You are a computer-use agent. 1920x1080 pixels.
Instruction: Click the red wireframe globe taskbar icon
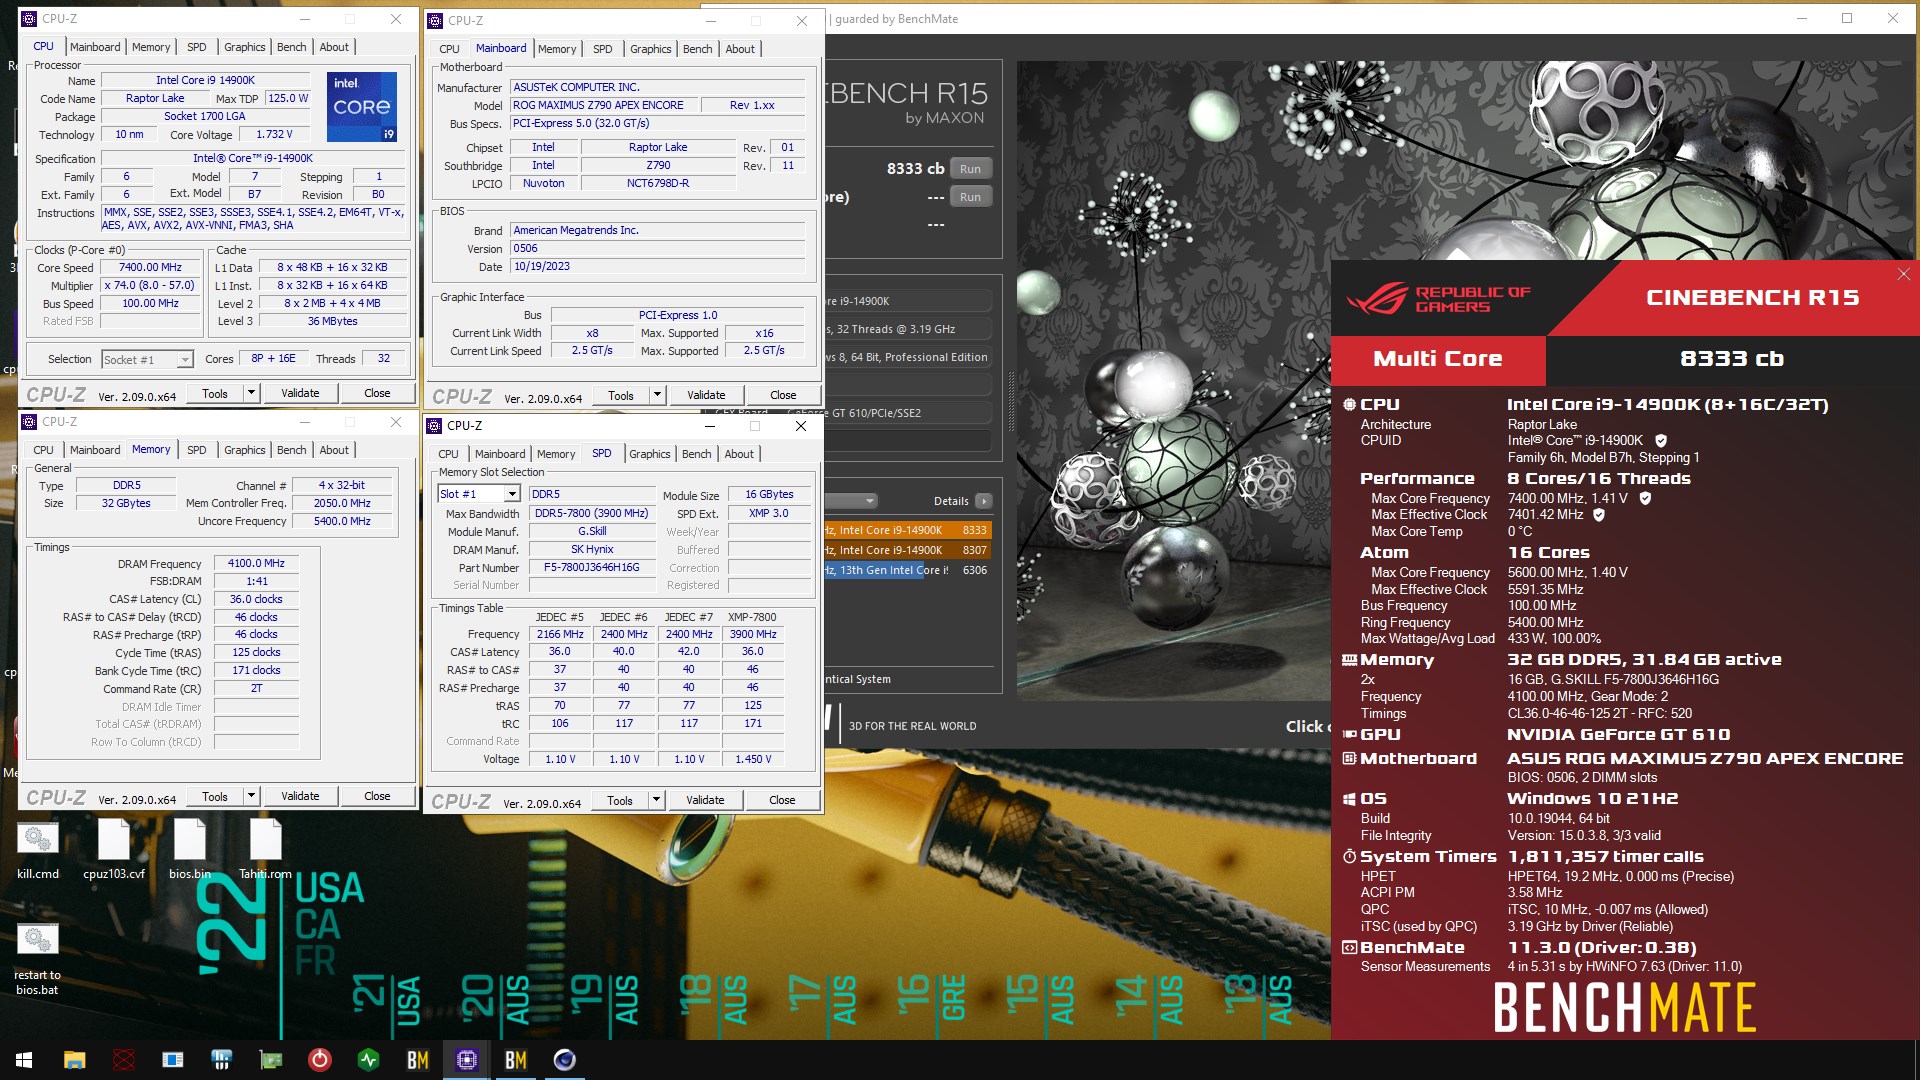(x=124, y=1060)
